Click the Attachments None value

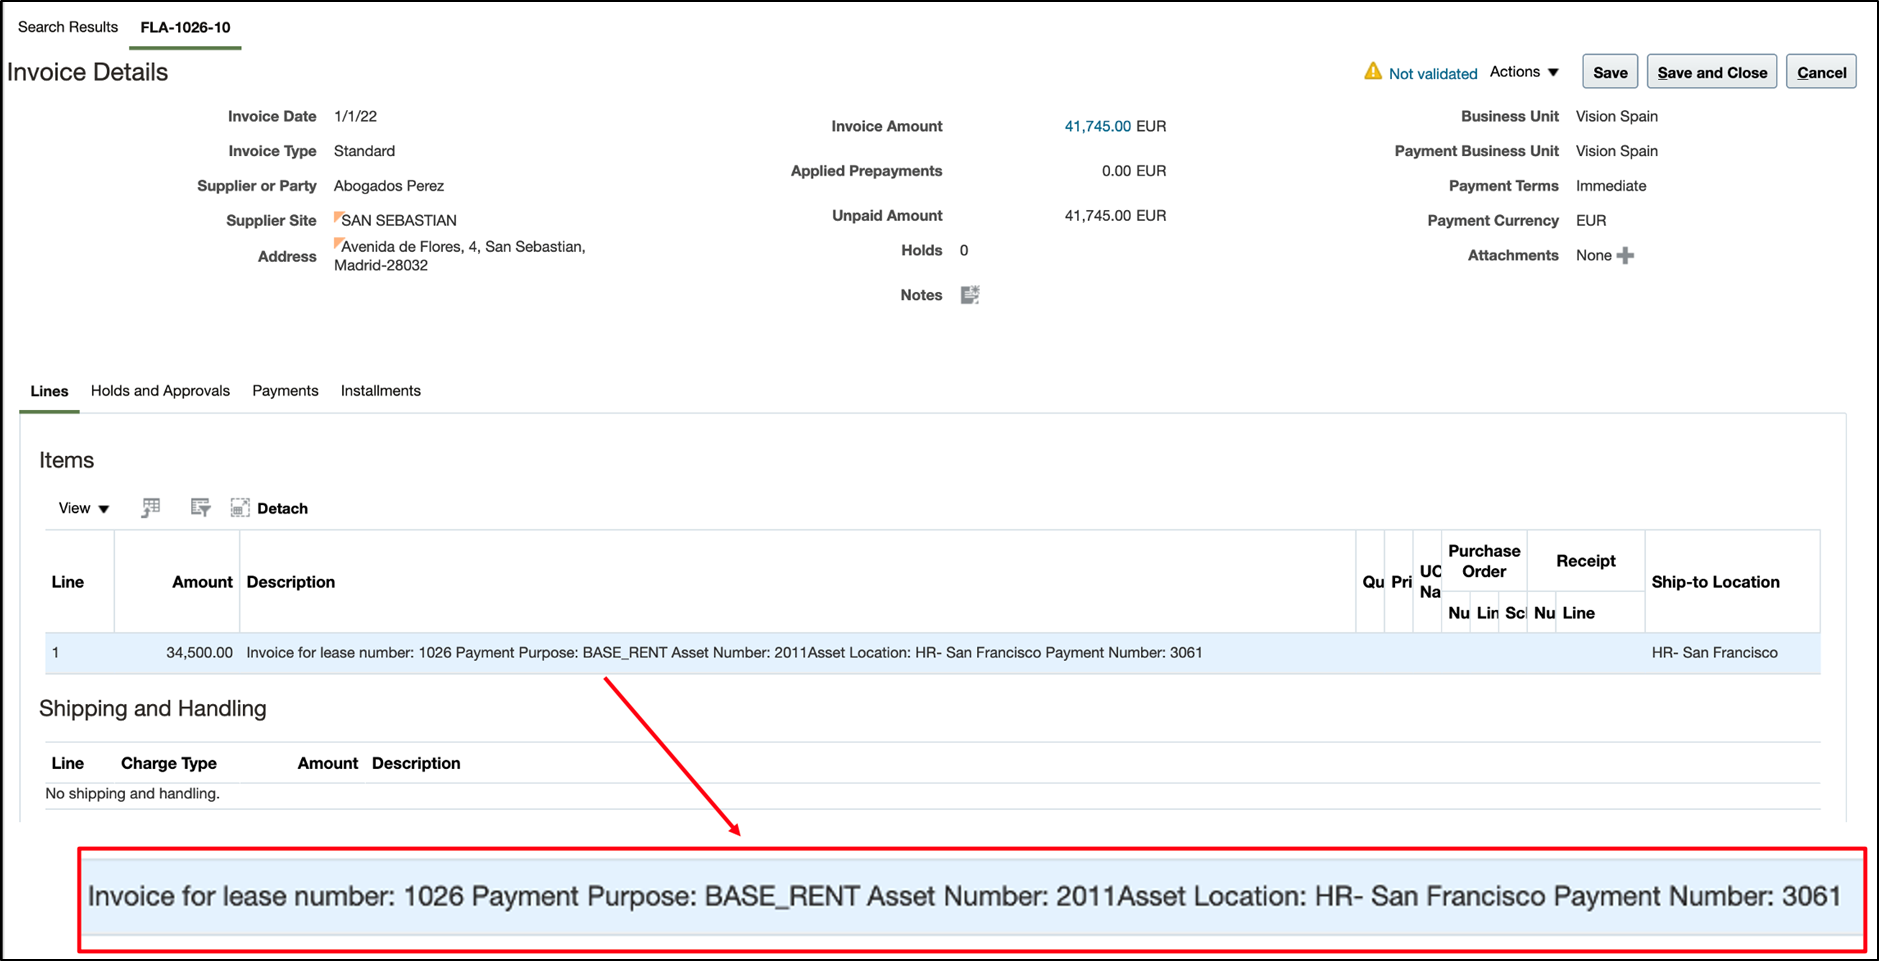click(x=1593, y=255)
